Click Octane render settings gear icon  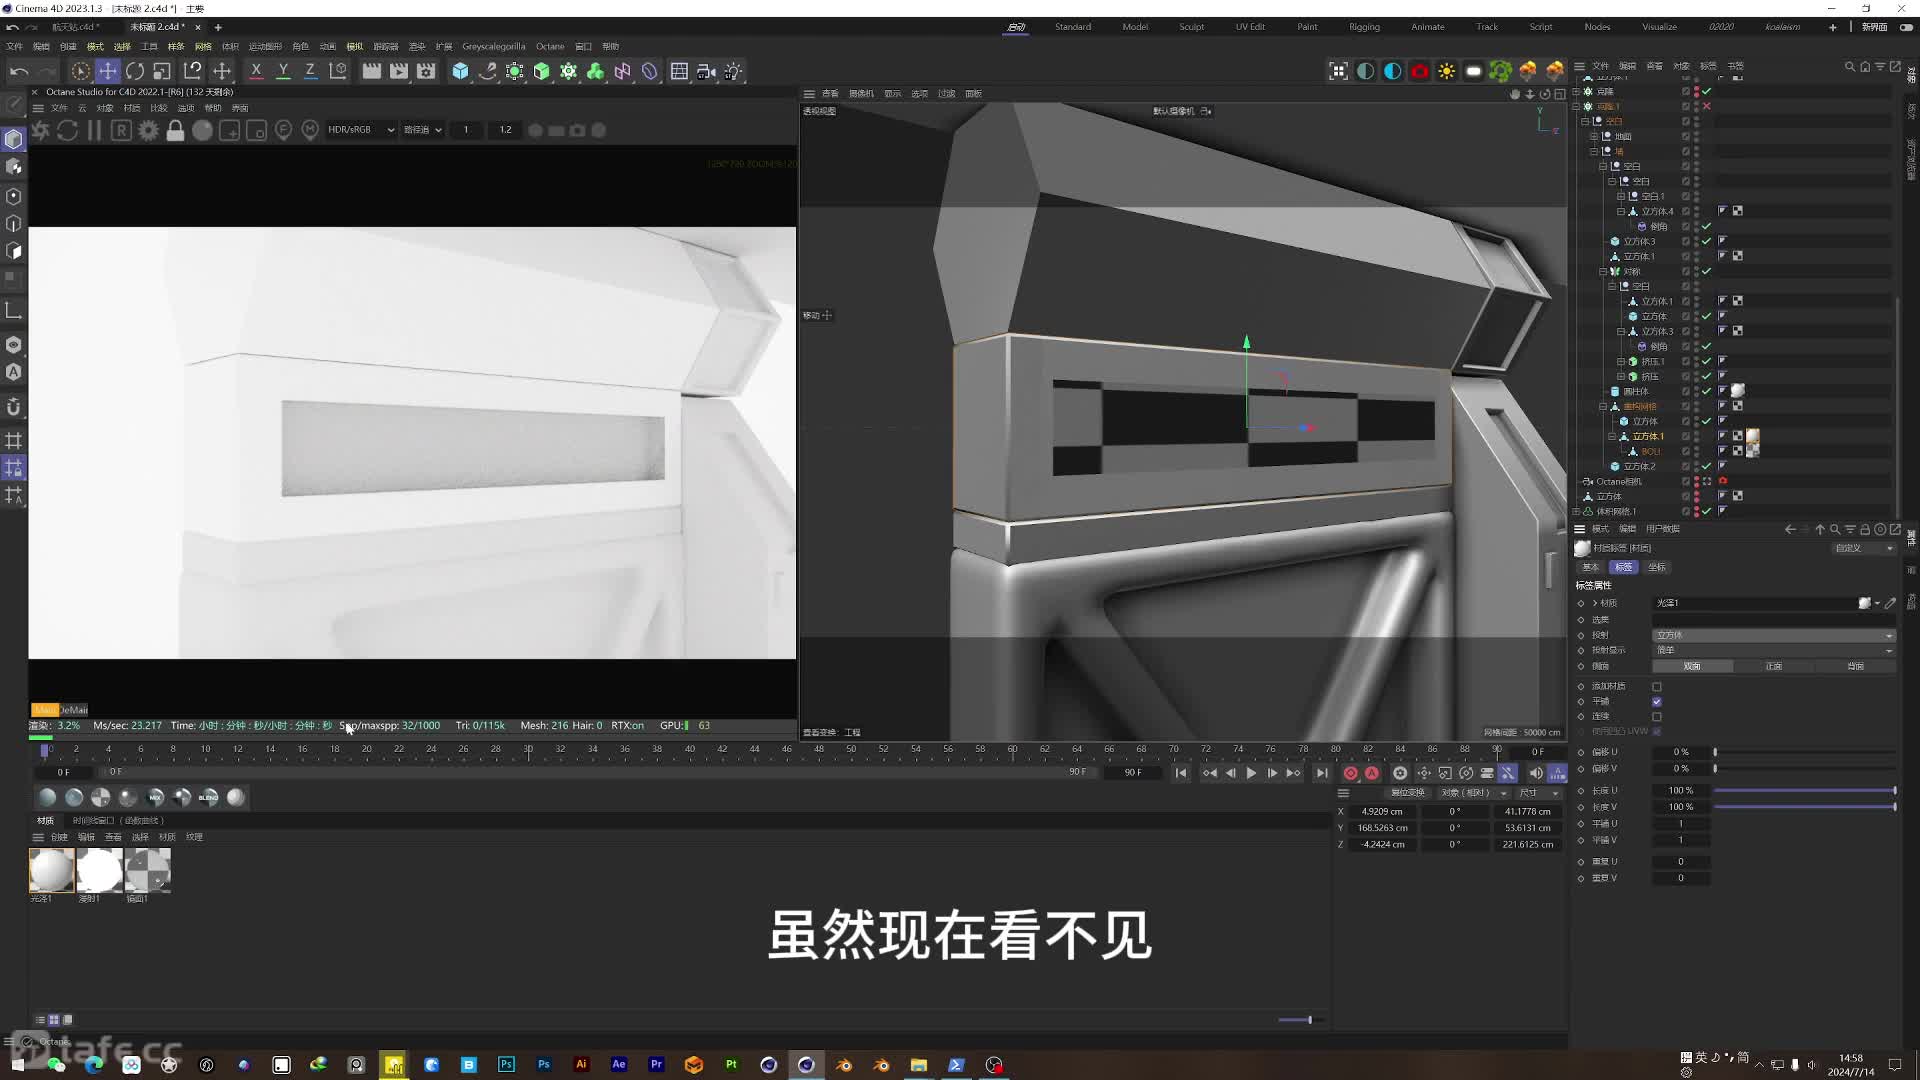148,130
